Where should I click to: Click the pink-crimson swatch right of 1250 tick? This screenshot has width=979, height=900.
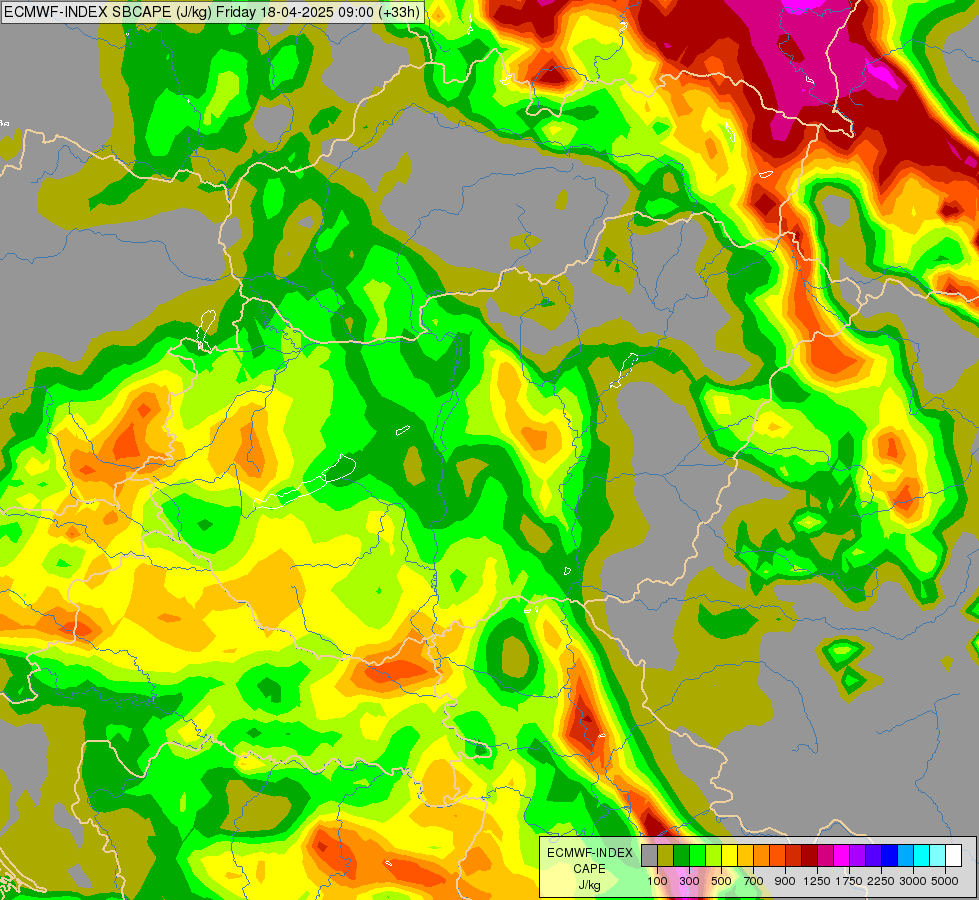pyautogui.click(x=825, y=855)
